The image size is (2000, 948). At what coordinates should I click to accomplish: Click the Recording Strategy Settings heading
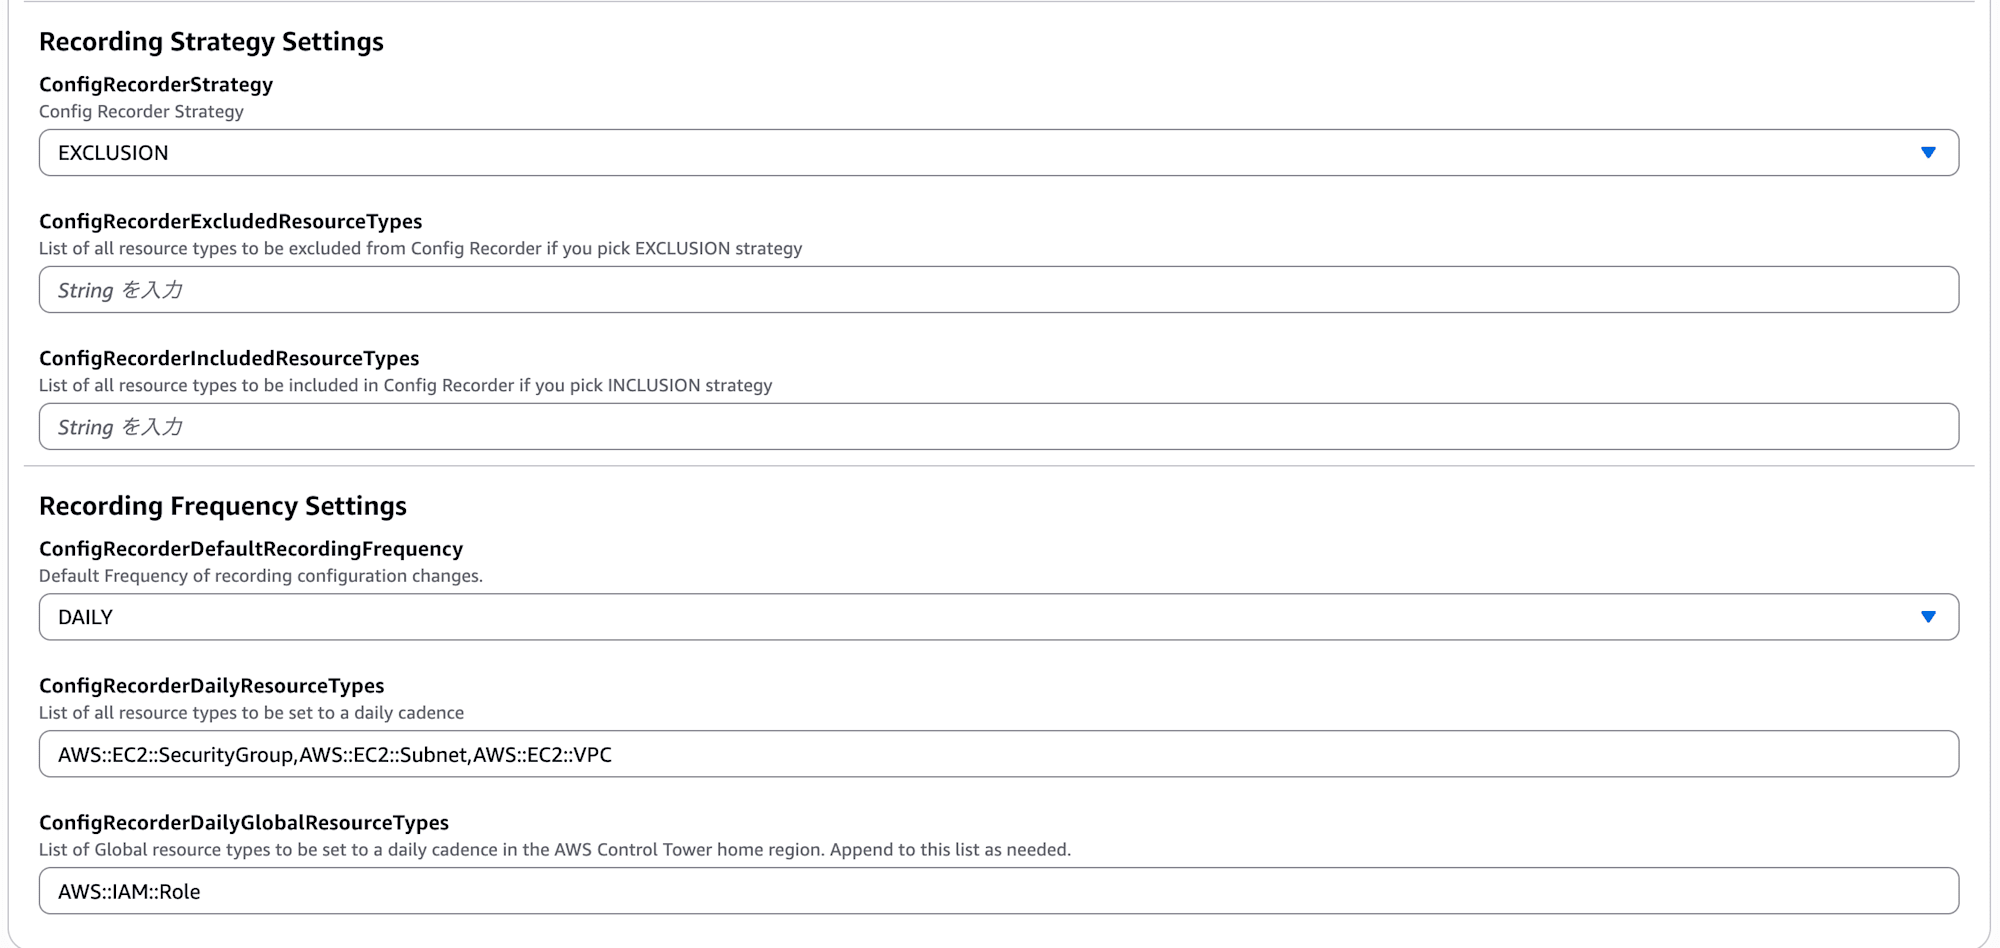click(211, 42)
